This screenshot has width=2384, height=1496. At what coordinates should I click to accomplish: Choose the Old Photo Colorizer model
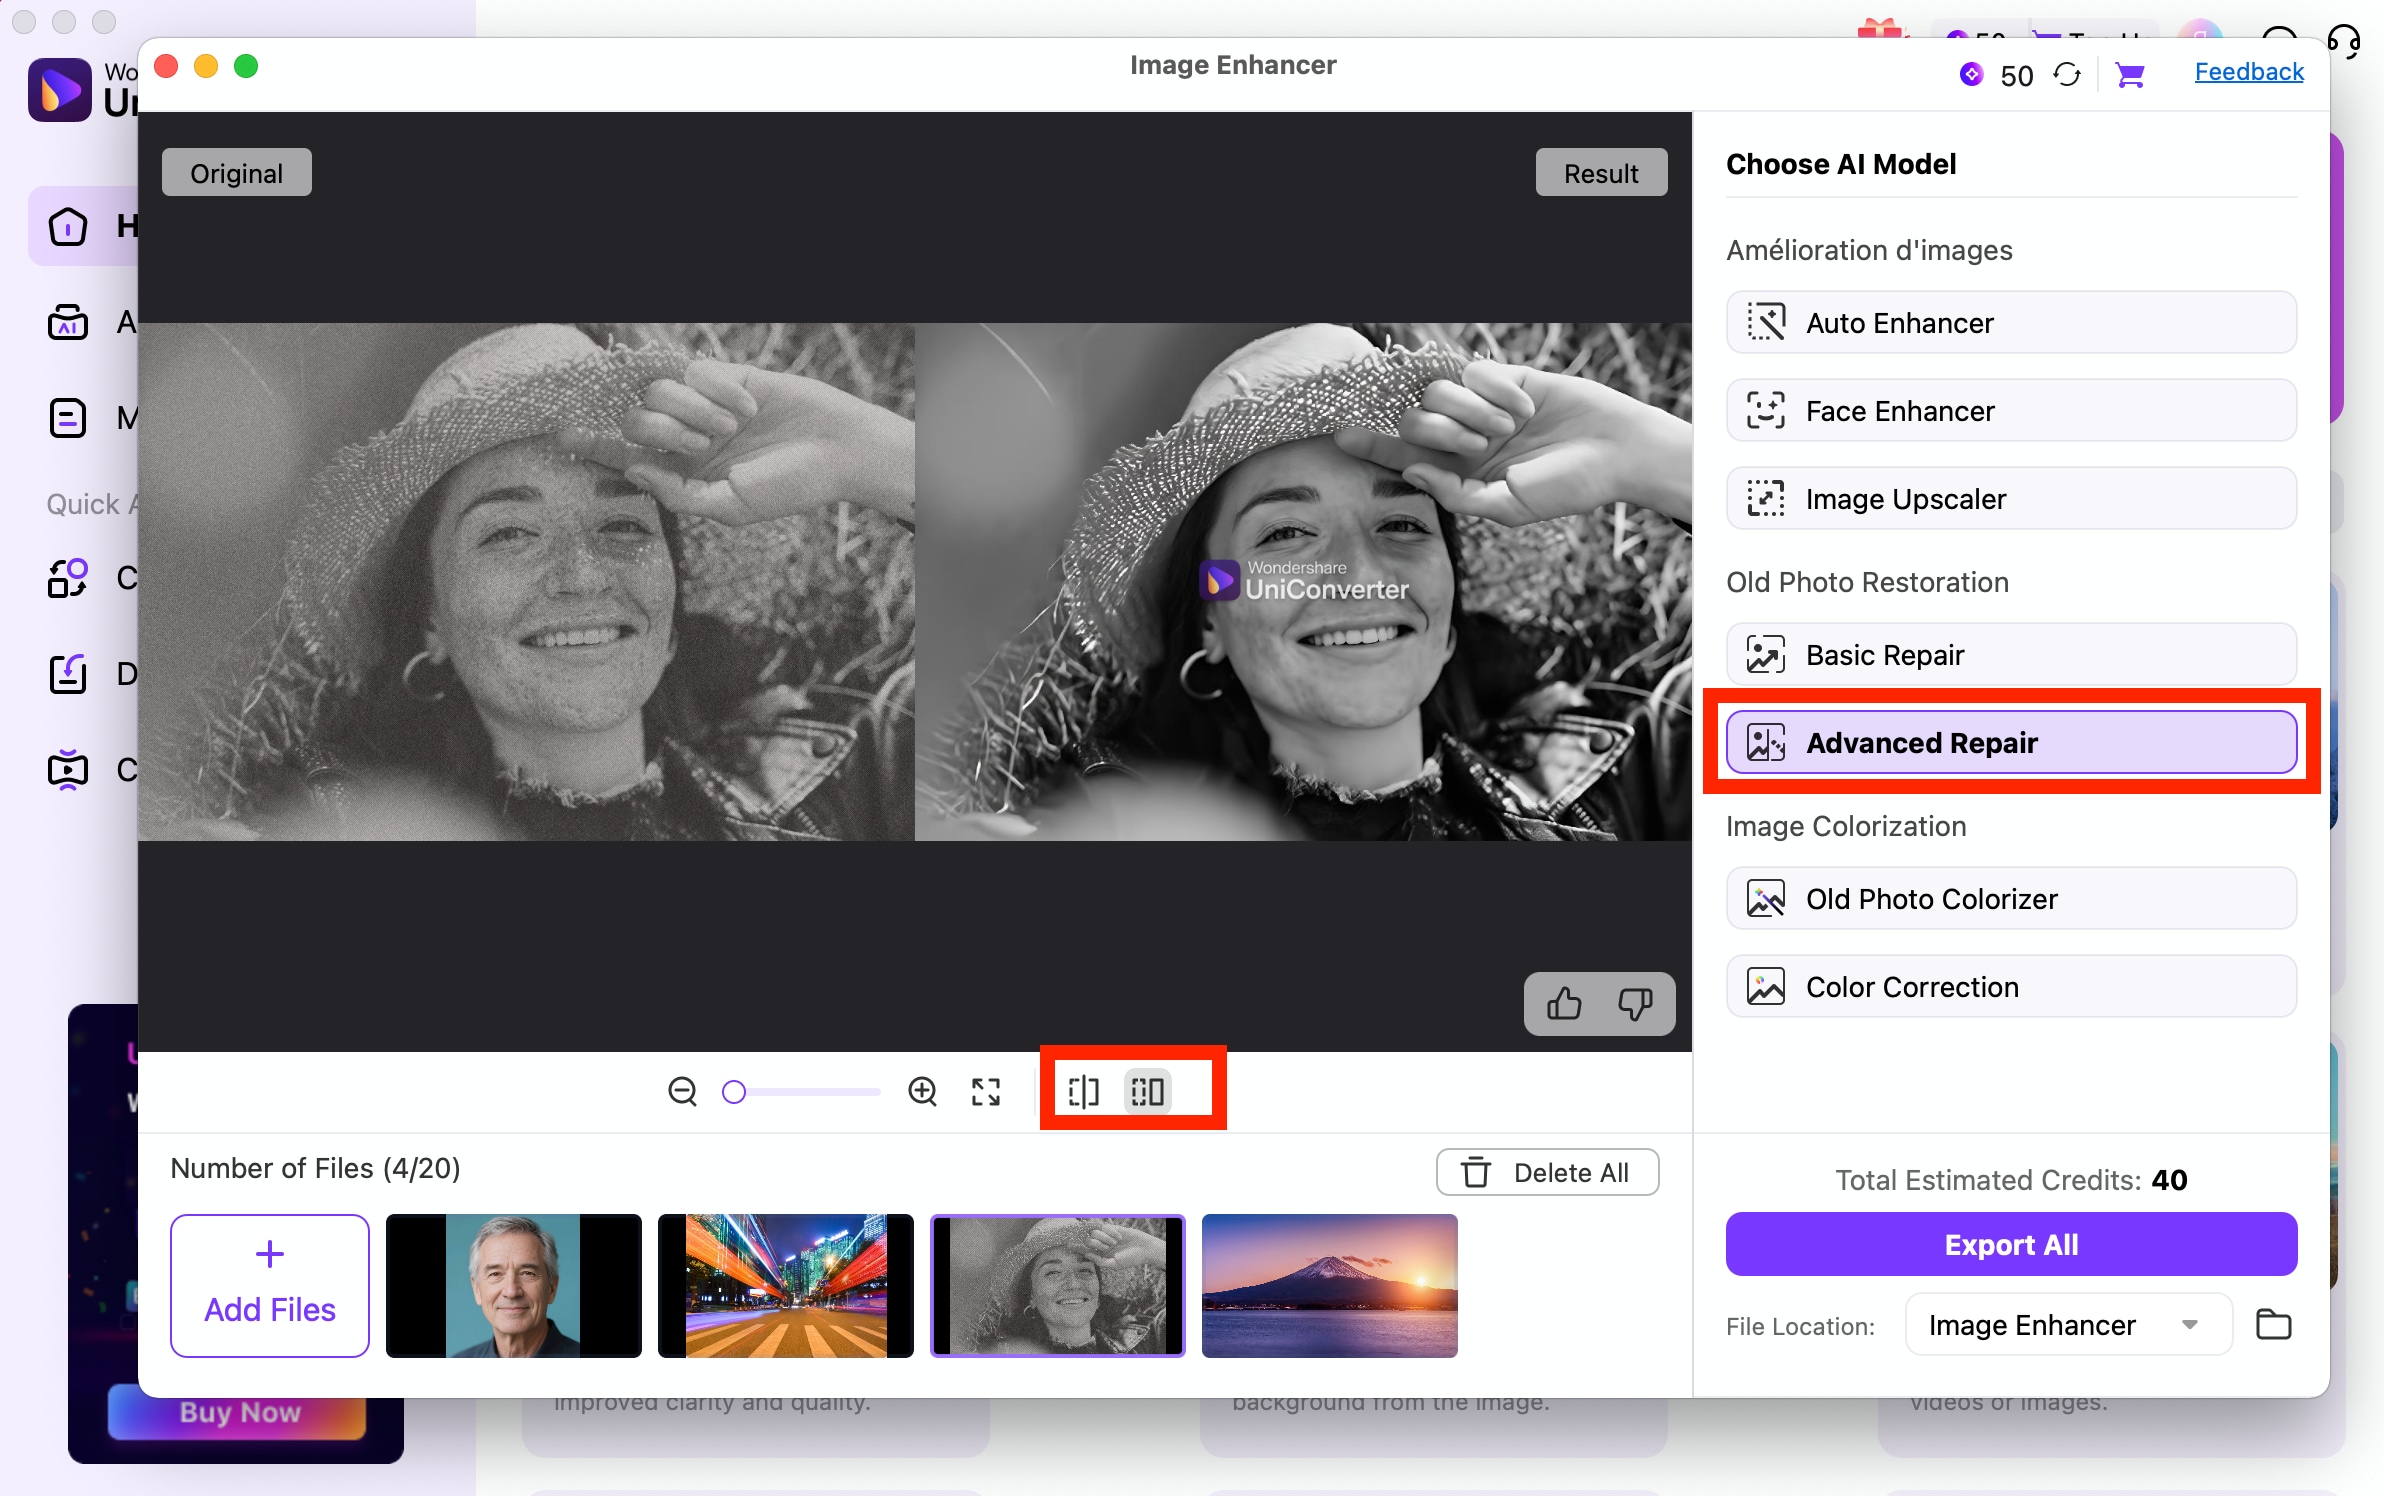tap(2010, 899)
